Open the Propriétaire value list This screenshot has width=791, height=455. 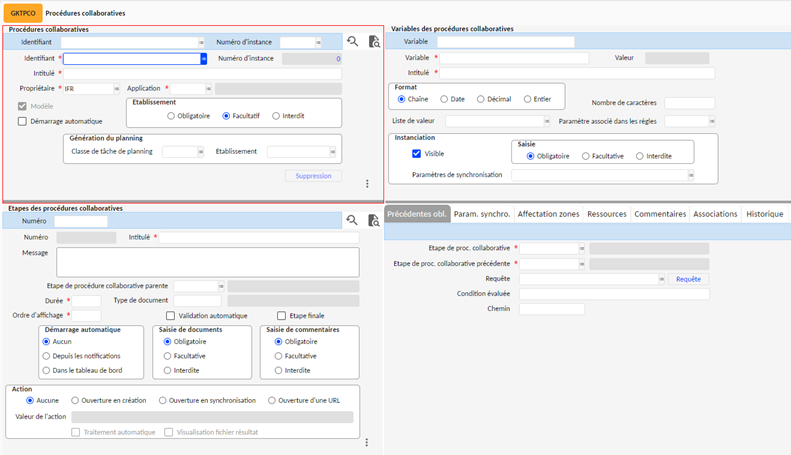click(116, 89)
